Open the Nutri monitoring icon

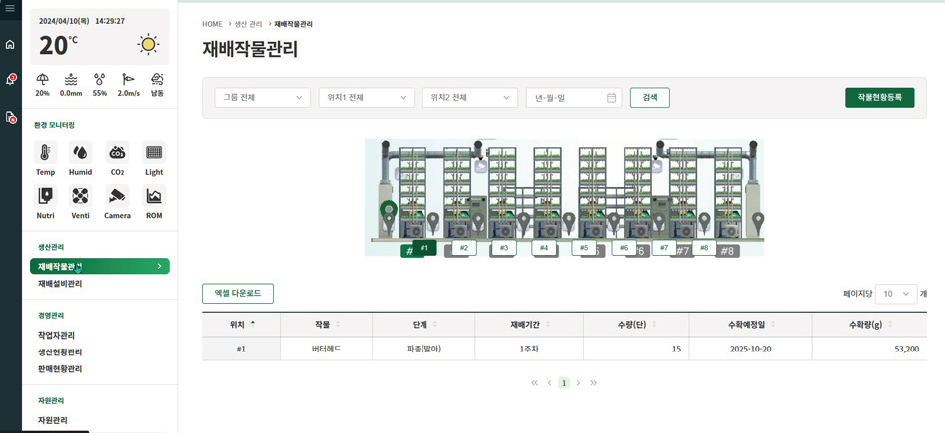(x=45, y=196)
